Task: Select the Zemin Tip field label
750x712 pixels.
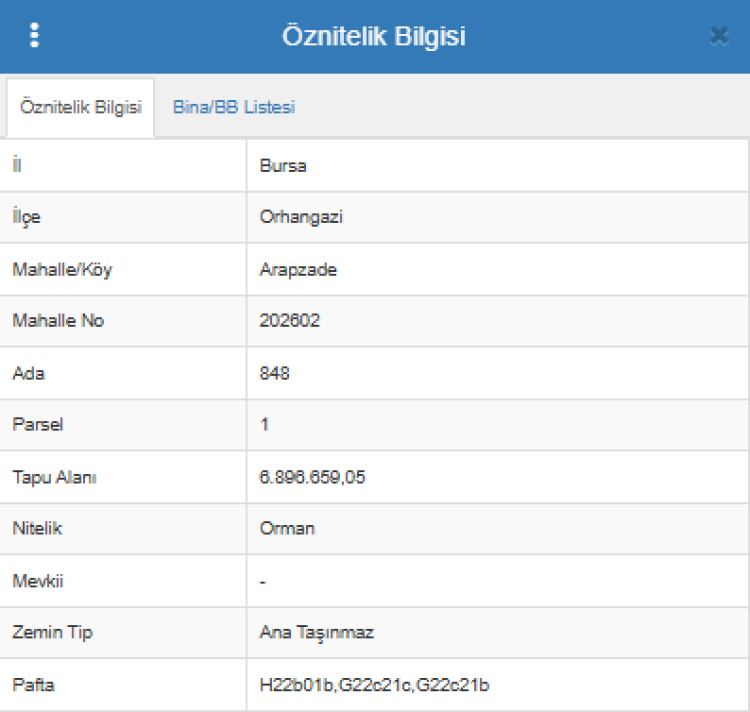Action: [x=53, y=633]
